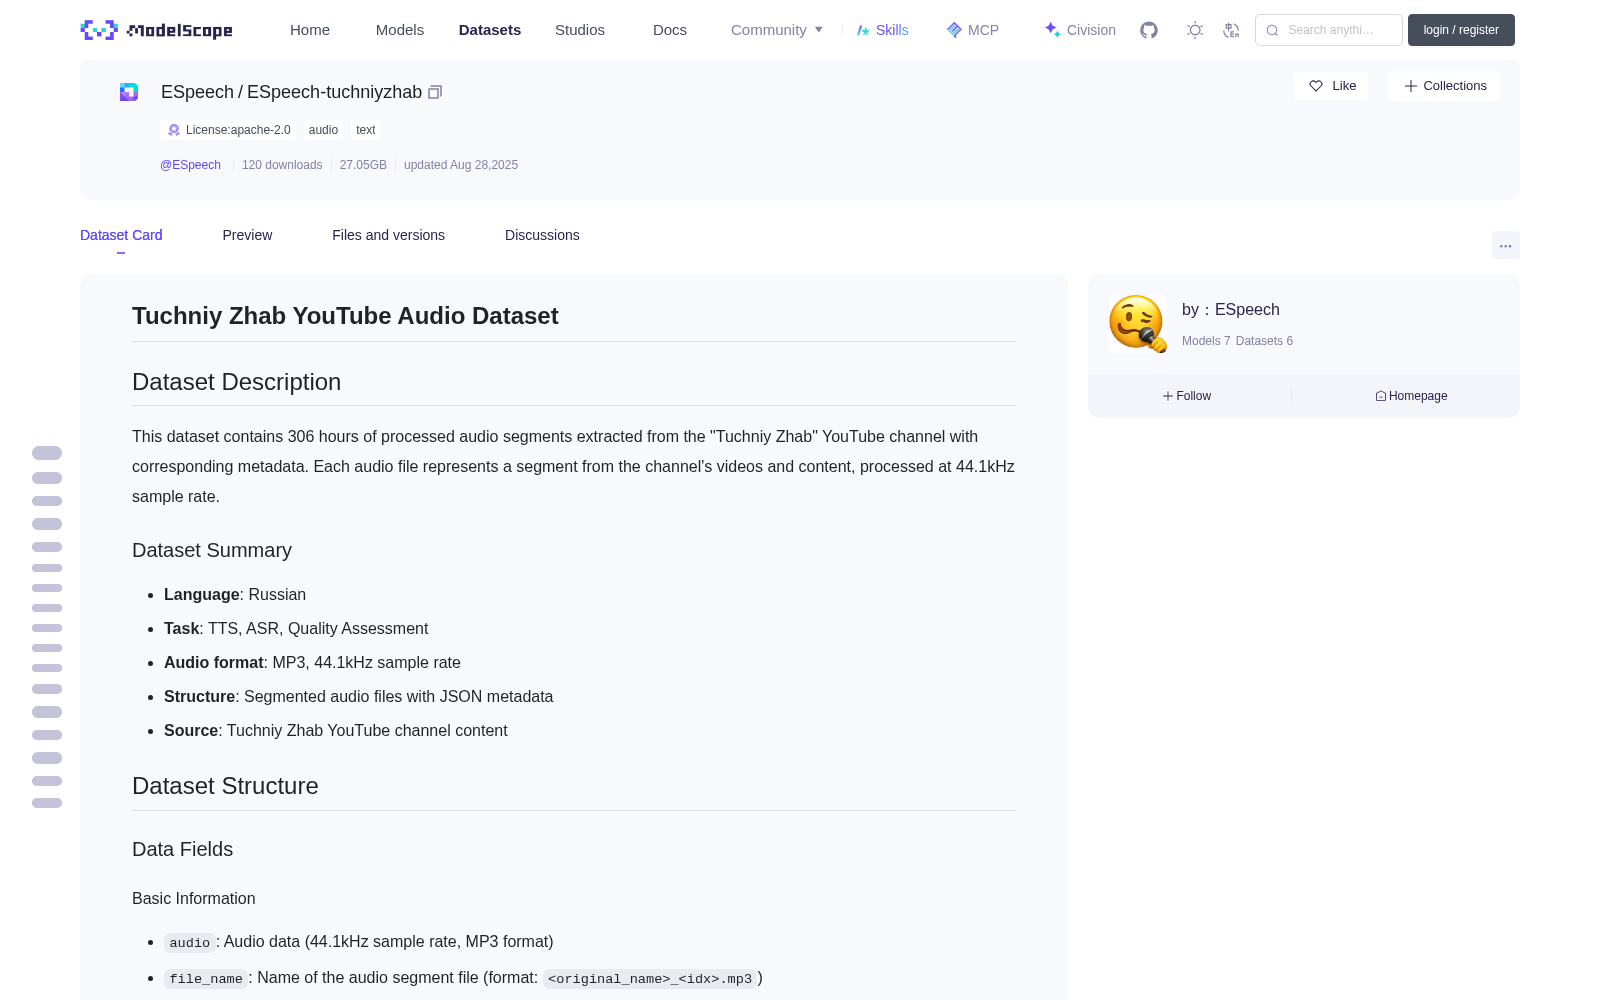
Task: Click the Datasets 6 count
Action: point(1264,341)
